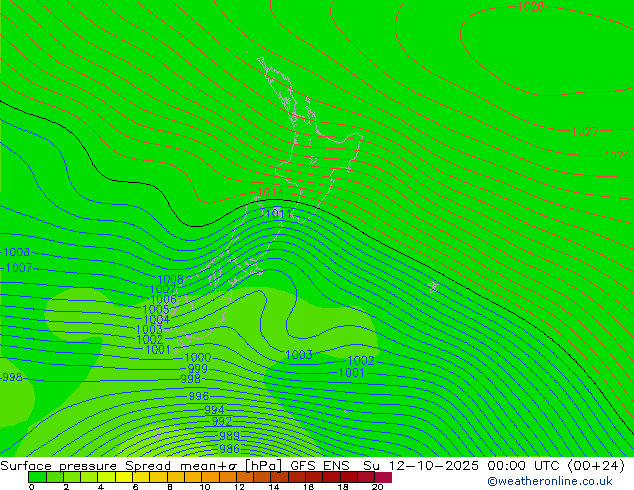
Task: Click the 1026 isobar label
Action: click(617, 156)
